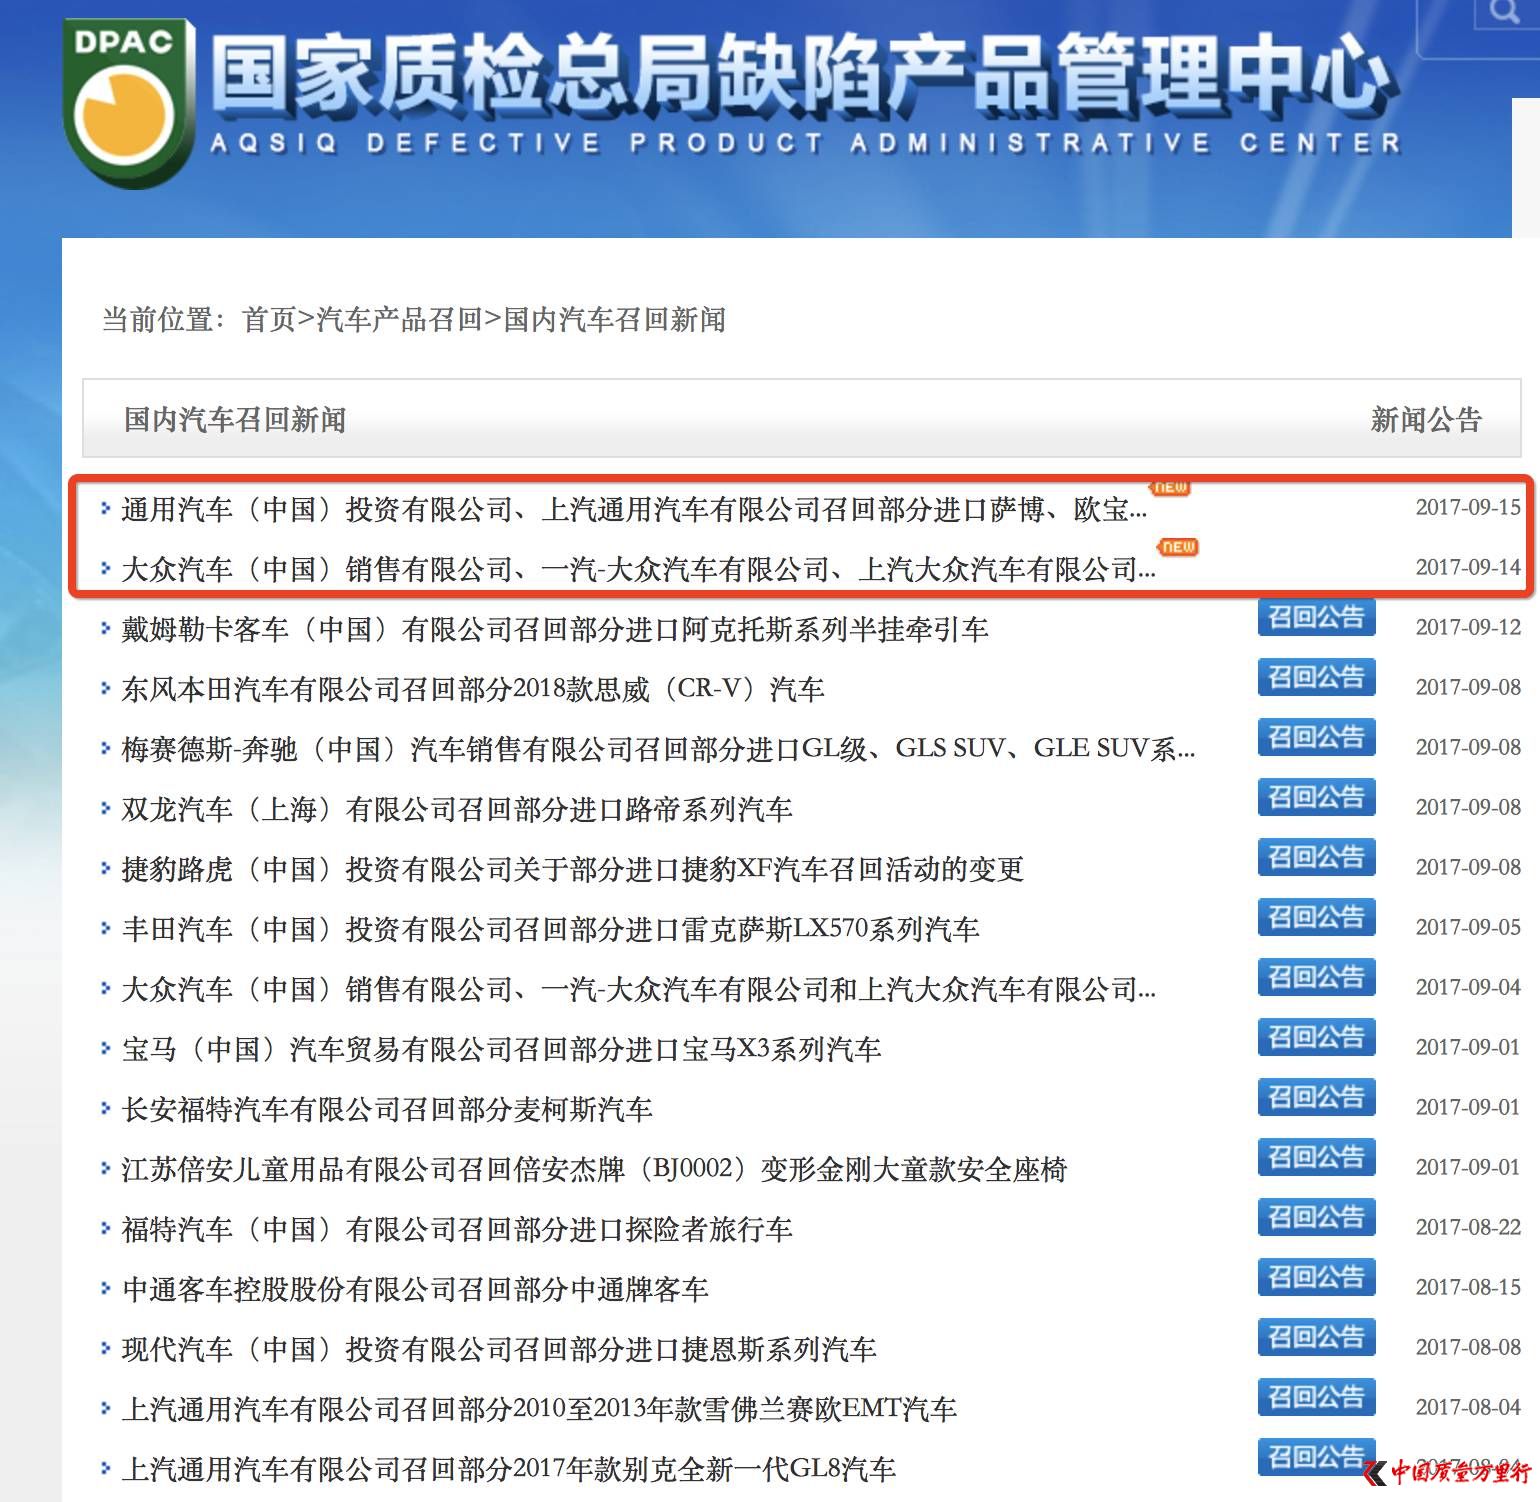Image resolution: width=1540 pixels, height=1502 pixels.
Task: Click 召回公告 button for 双龙汽车 row
Action: click(1316, 797)
